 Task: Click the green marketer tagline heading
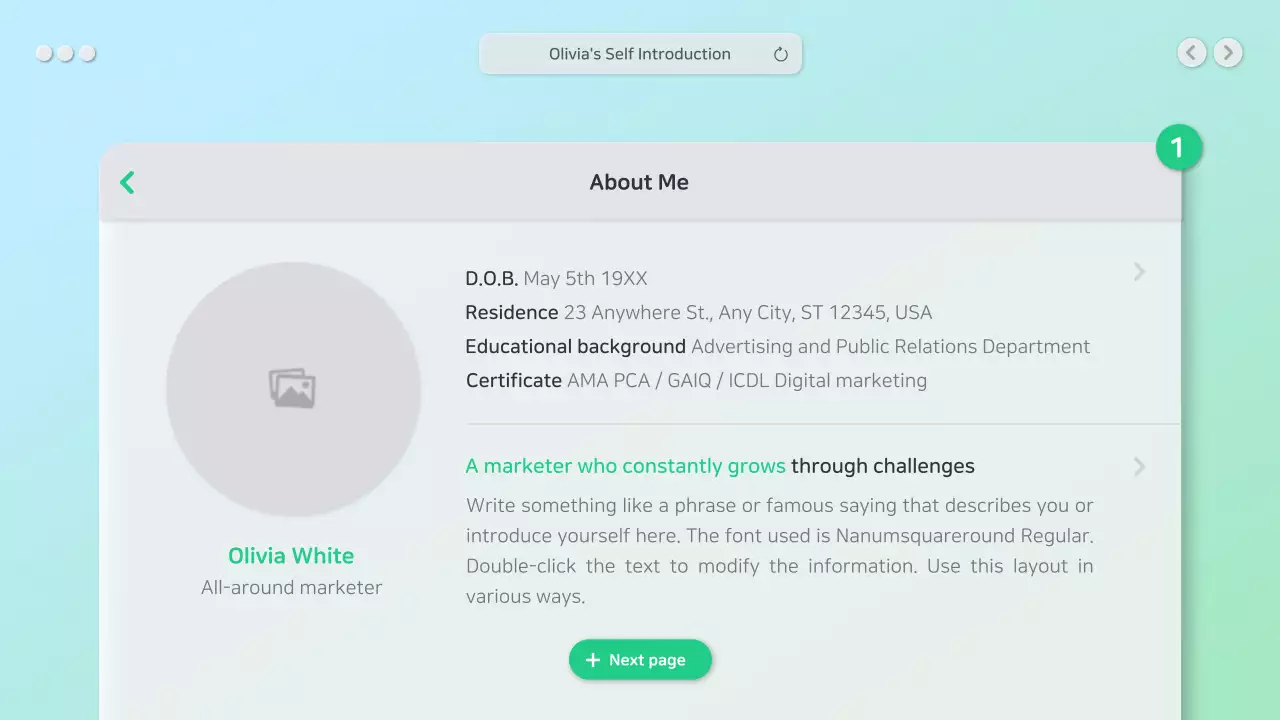(625, 466)
